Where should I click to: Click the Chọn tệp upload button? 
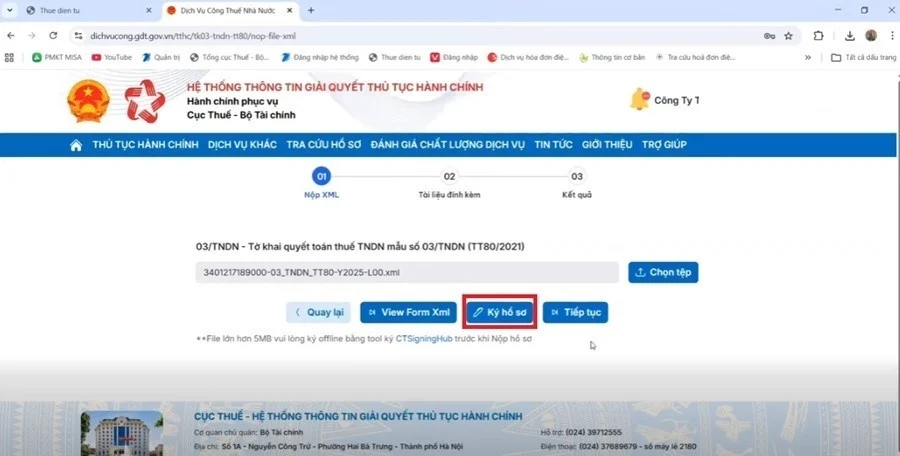[x=663, y=272]
